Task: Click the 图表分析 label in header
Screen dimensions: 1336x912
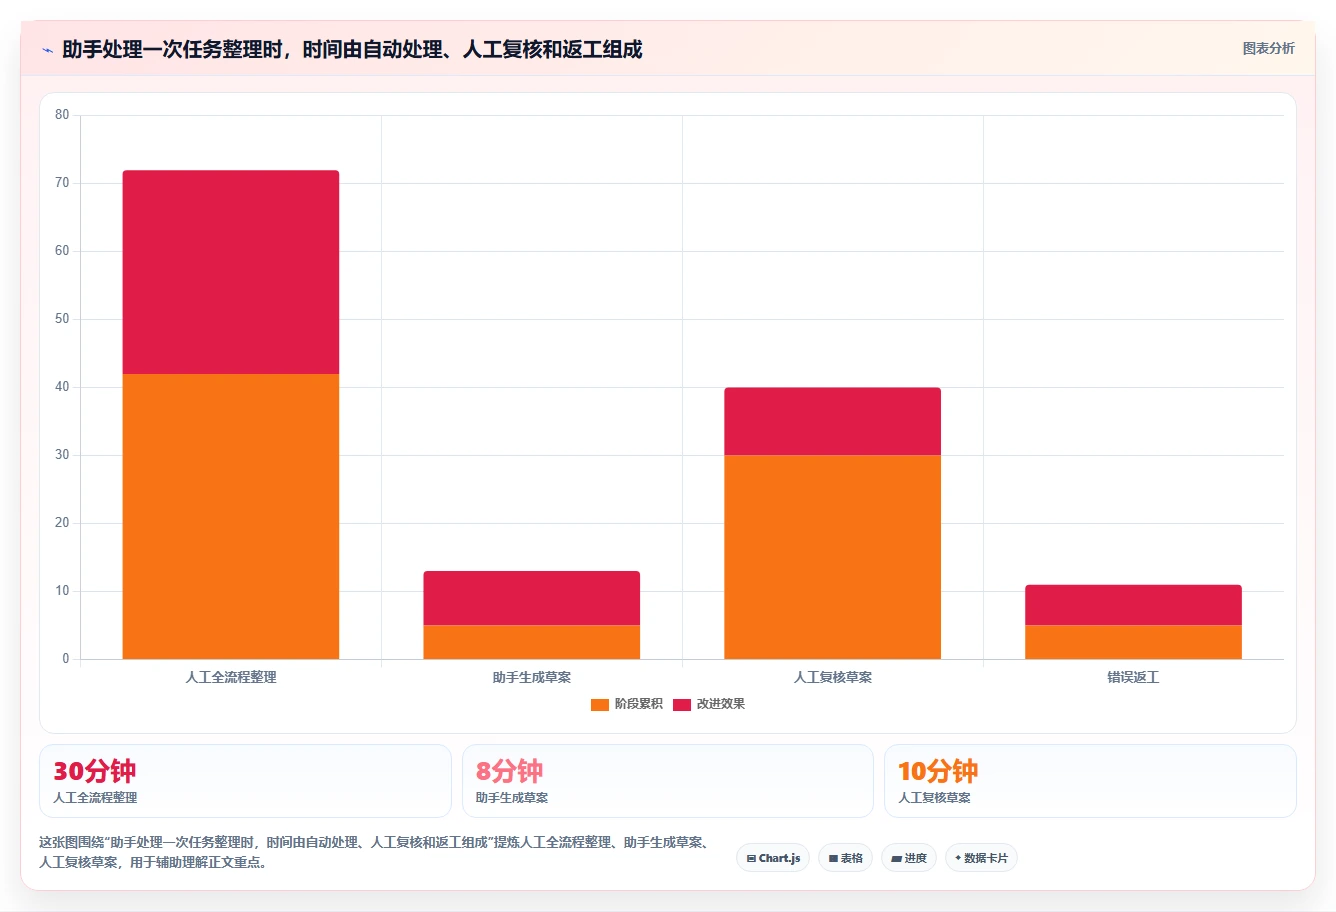Action: pyautogui.click(x=1268, y=48)
